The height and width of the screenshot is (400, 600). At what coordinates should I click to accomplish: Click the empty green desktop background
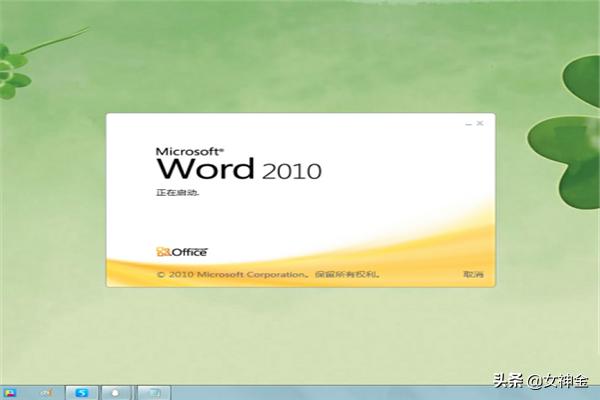(x=300, y=60)
